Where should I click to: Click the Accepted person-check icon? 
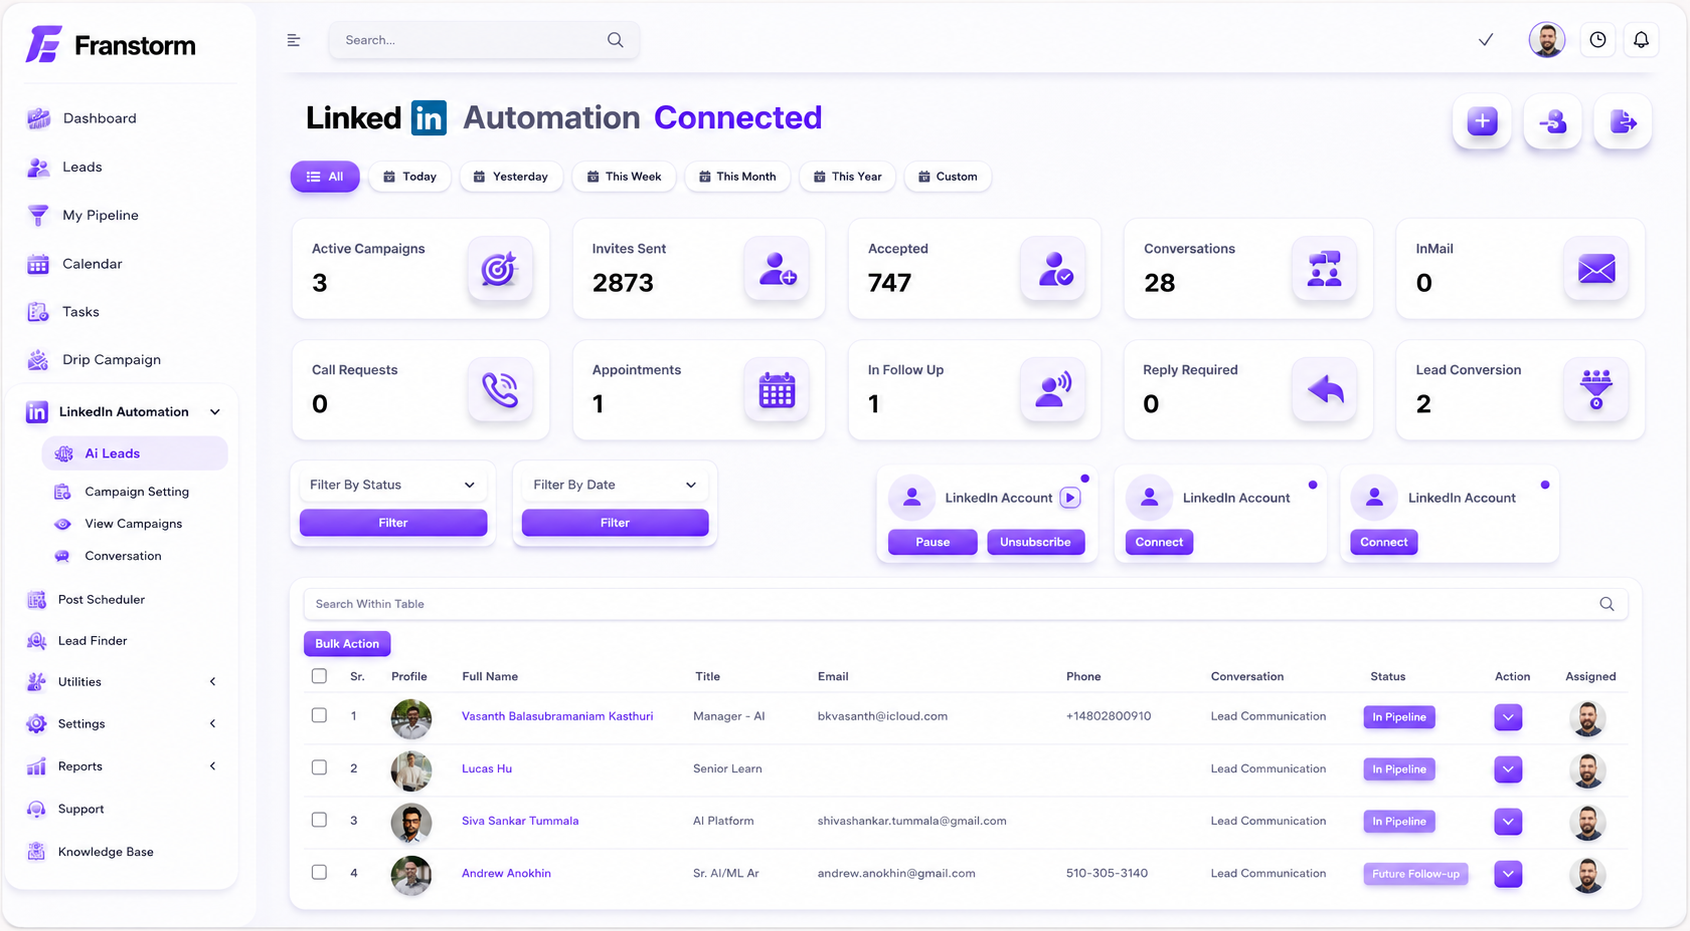tap(1053, 269)
